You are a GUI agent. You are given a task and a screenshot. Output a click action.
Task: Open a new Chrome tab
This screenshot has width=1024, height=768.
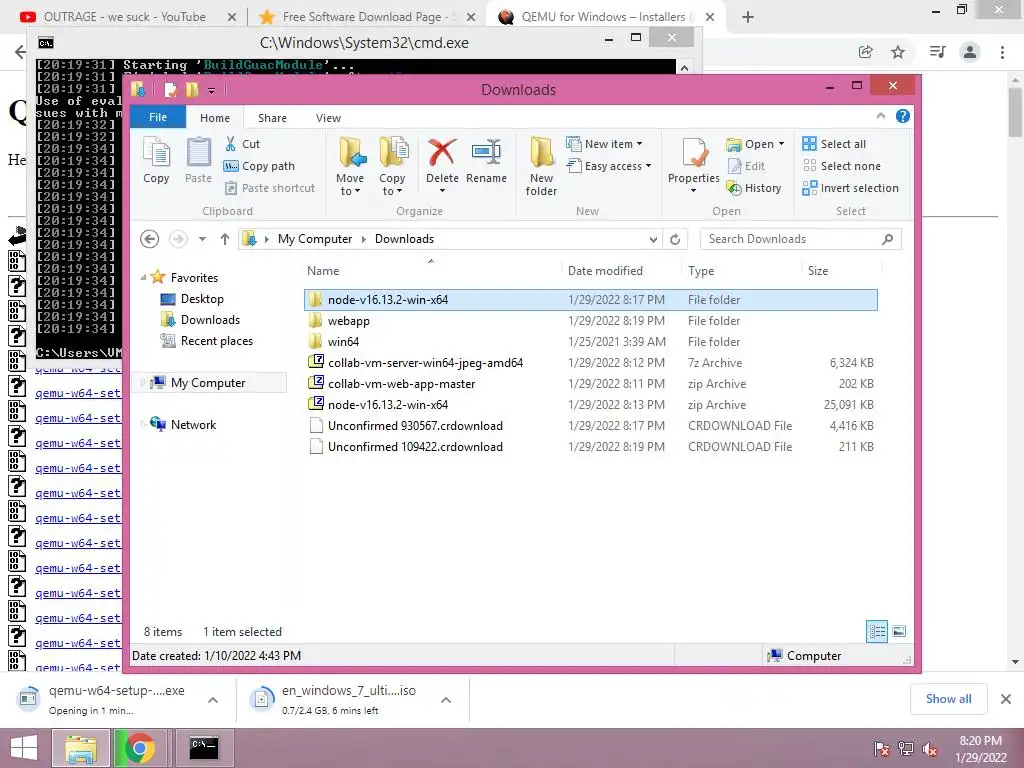click(x=748, y=17)
